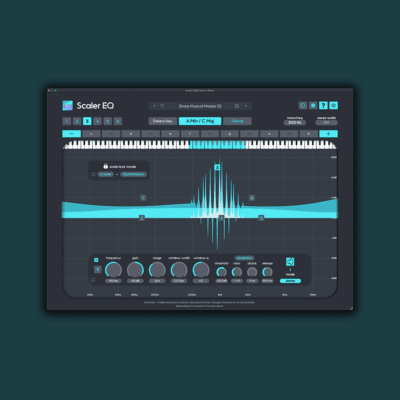The height and width of the screenshot is (400, 400).
Task: Toggle note g in the note row
Action: coord(229,134)
